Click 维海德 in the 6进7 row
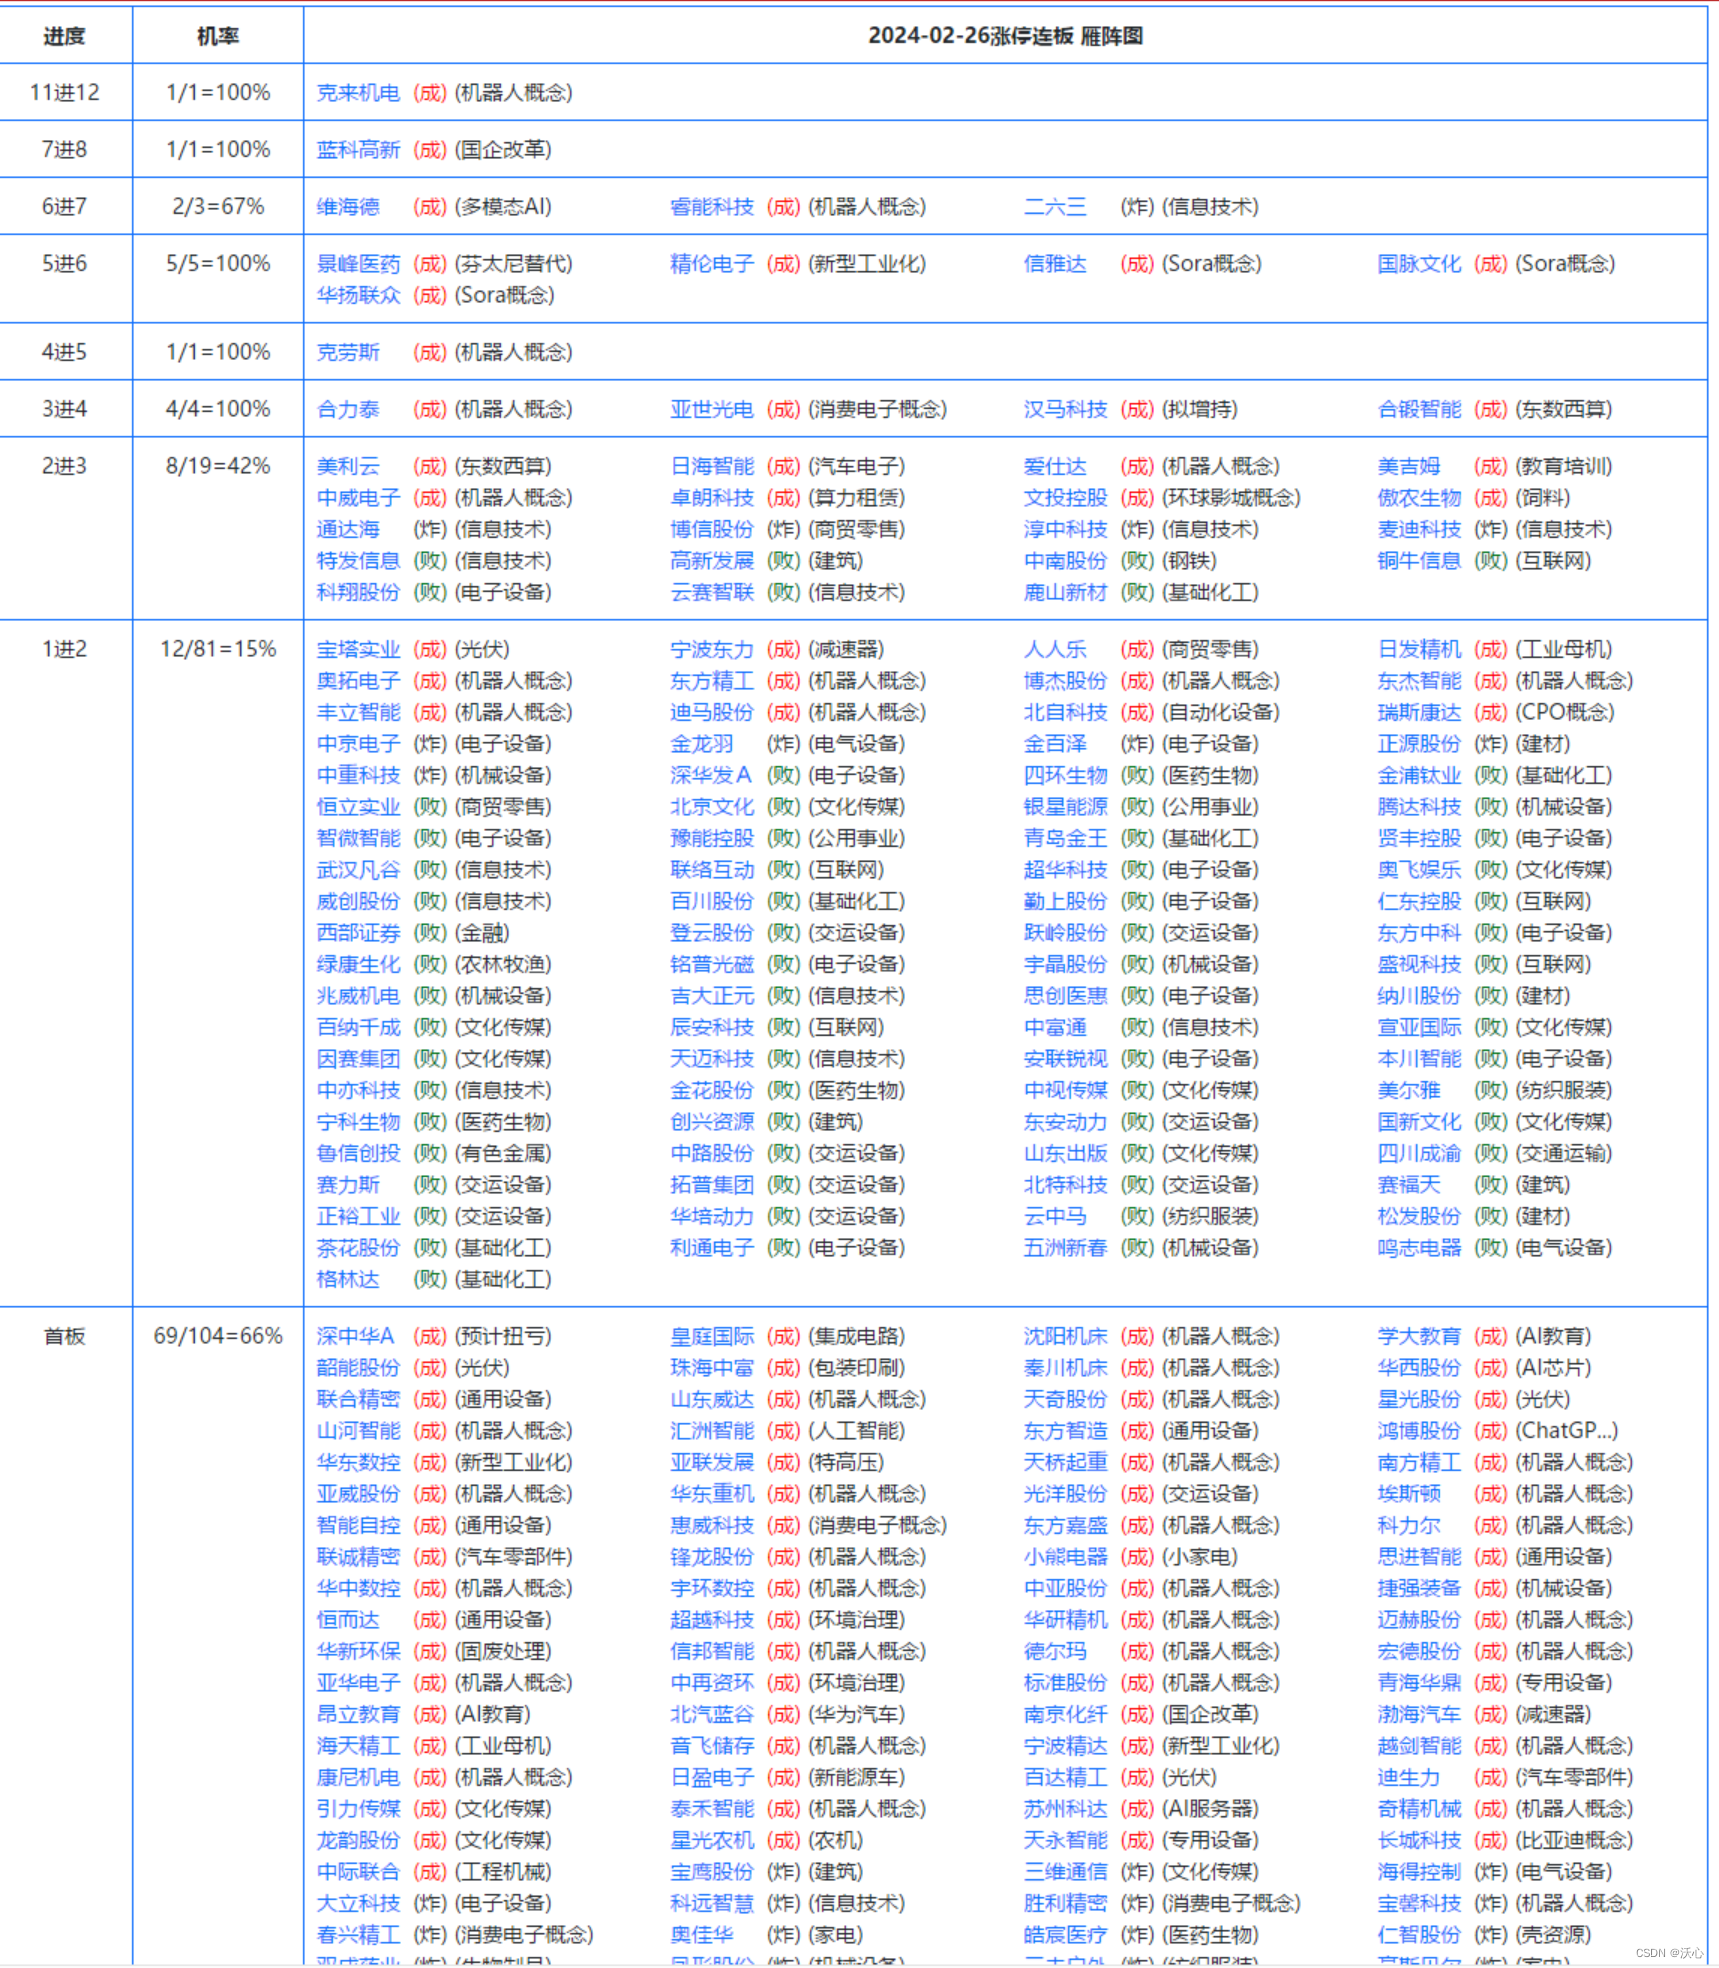This screenshot has width=1719, height=1968. click(x=348, y=207)
